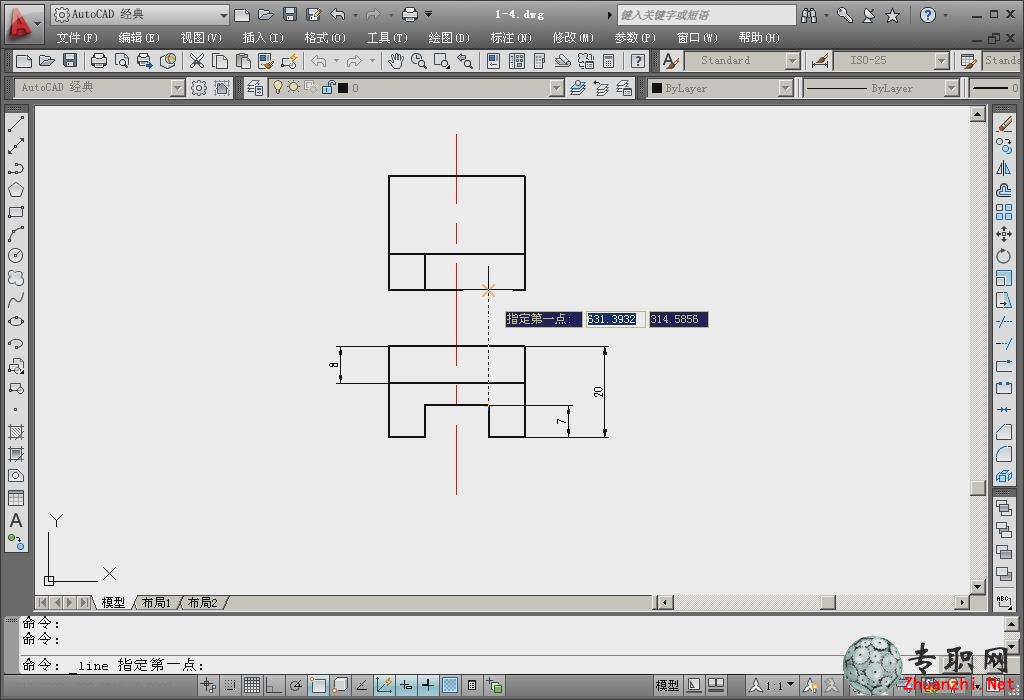
Task: Open the 文件(F) menu
Action: point(77,38)
